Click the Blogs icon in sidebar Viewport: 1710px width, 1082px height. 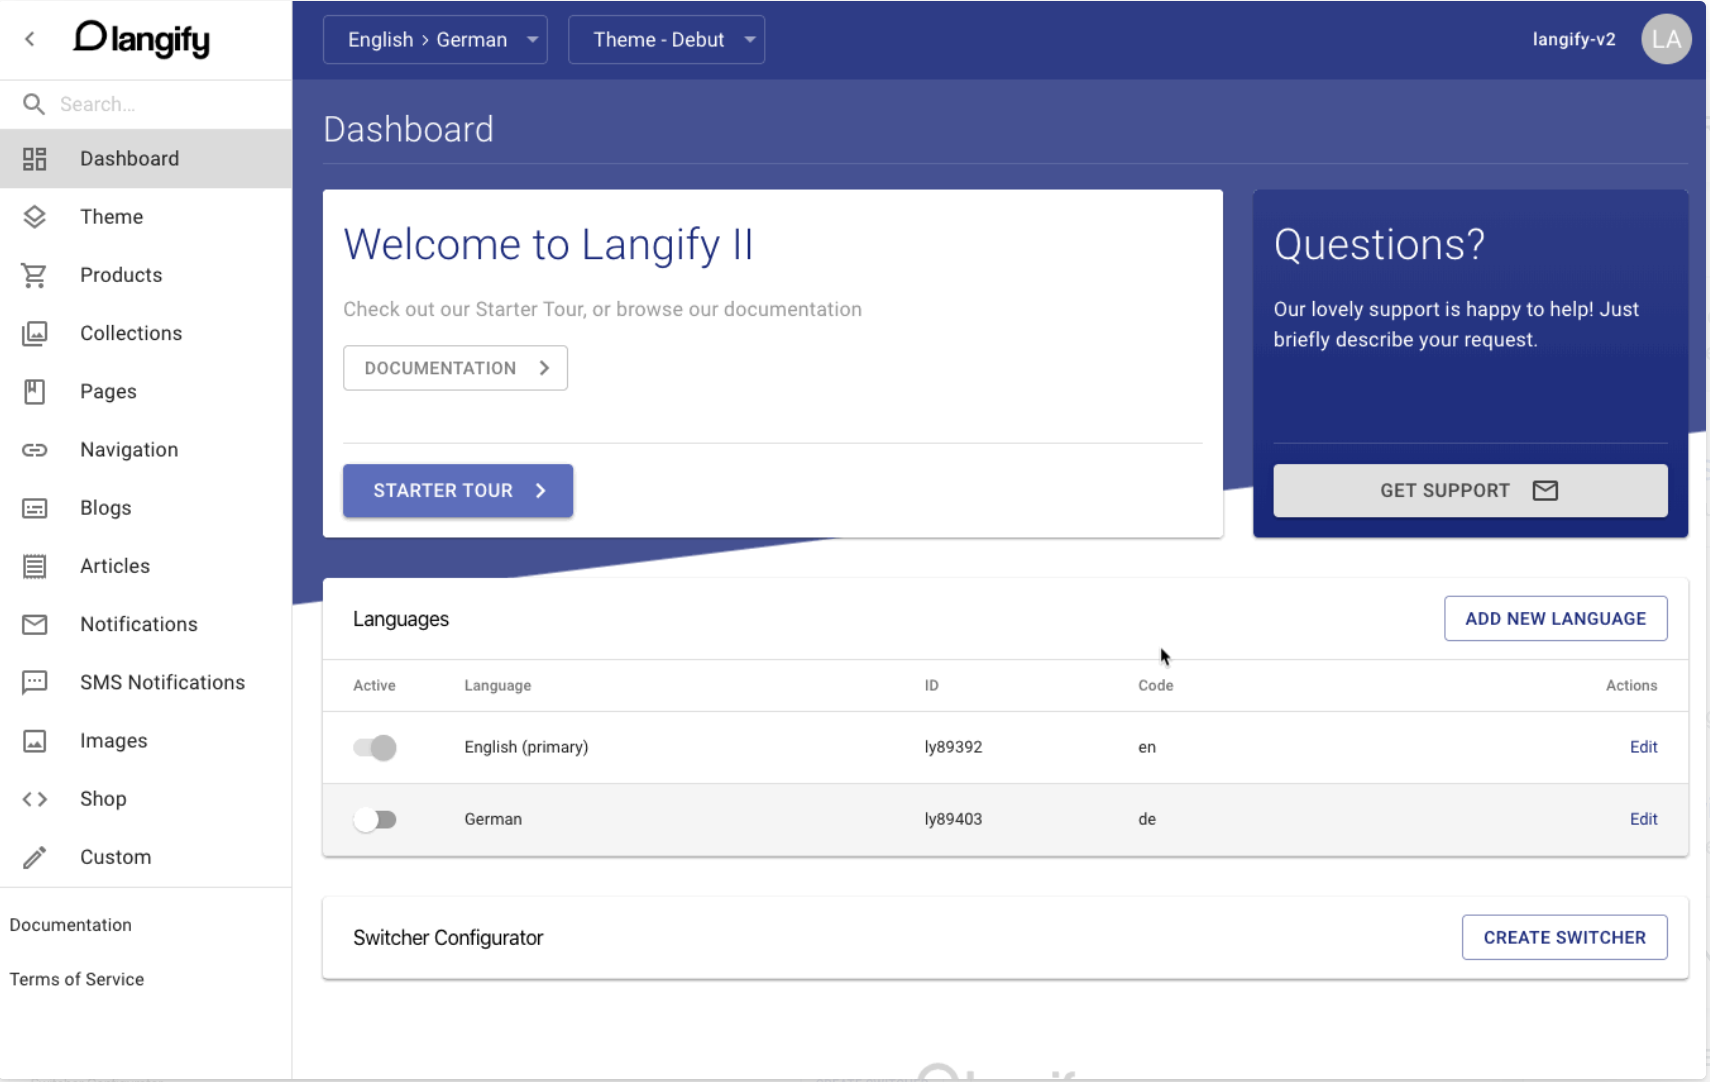35,508
